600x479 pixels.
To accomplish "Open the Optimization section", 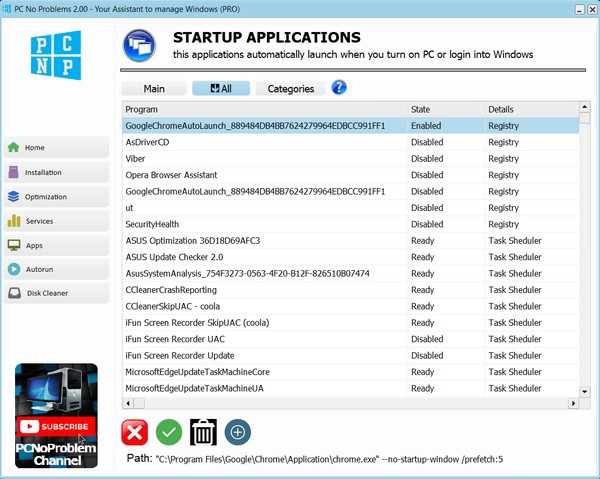I will click(x=56, y=197).
